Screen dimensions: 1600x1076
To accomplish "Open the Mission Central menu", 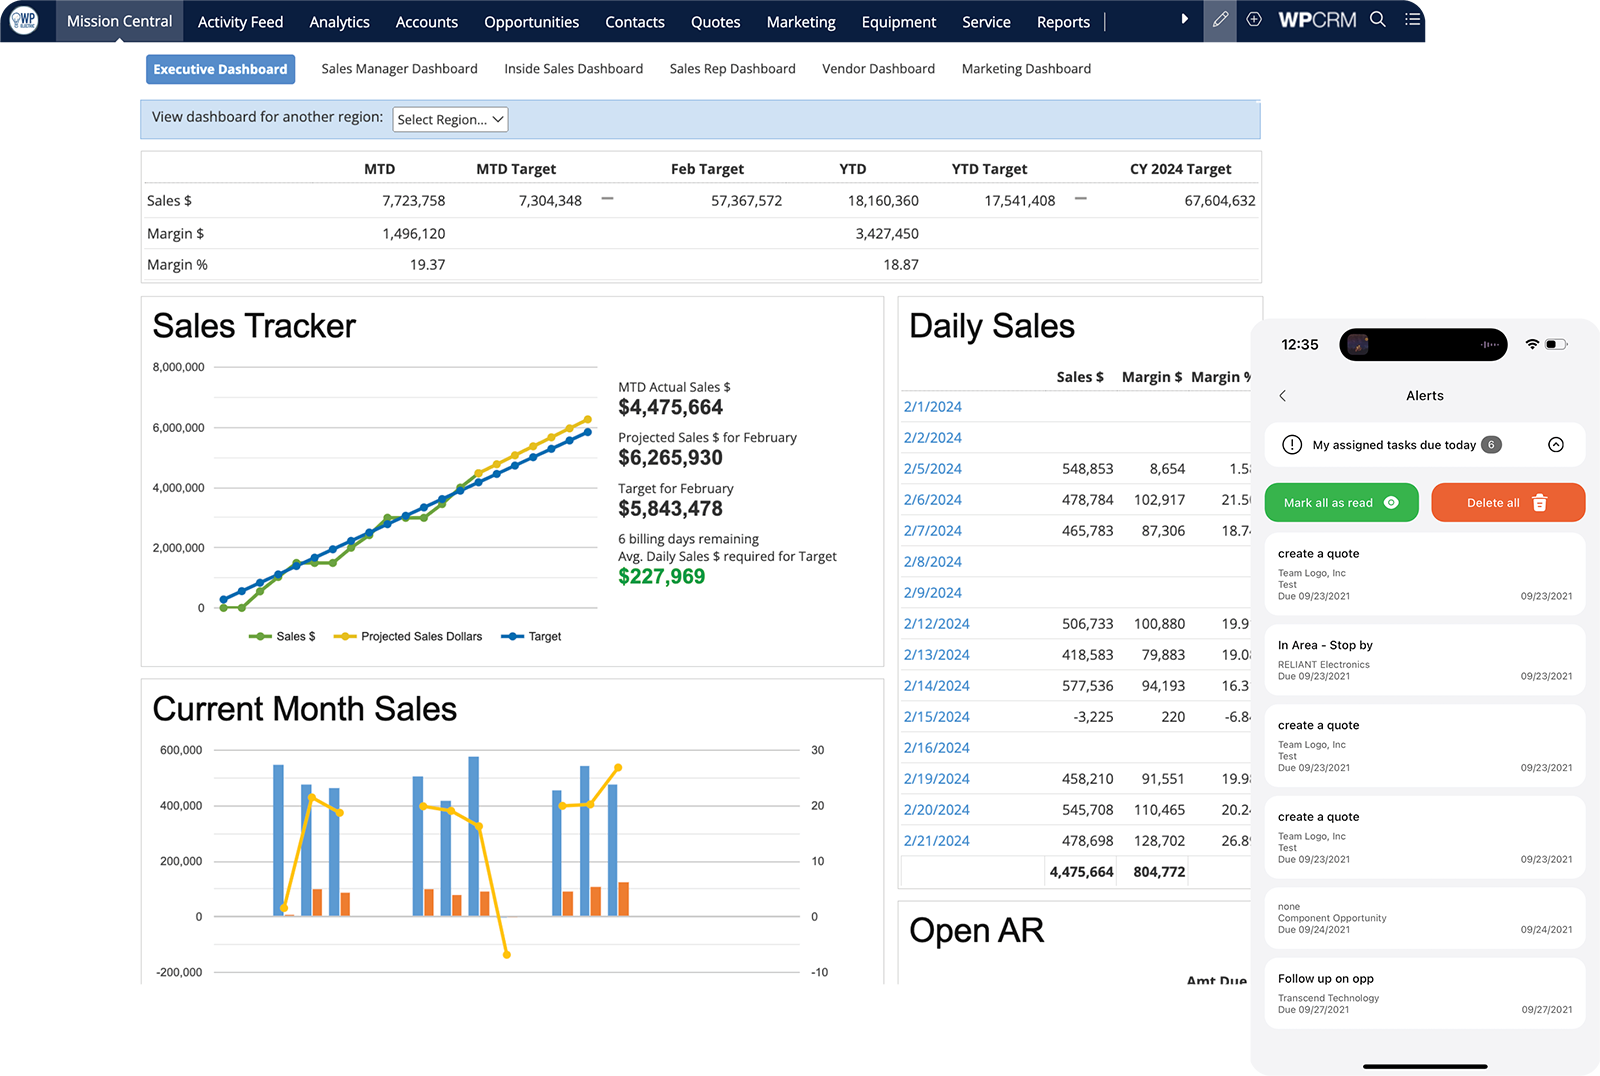I will [119, 21].
